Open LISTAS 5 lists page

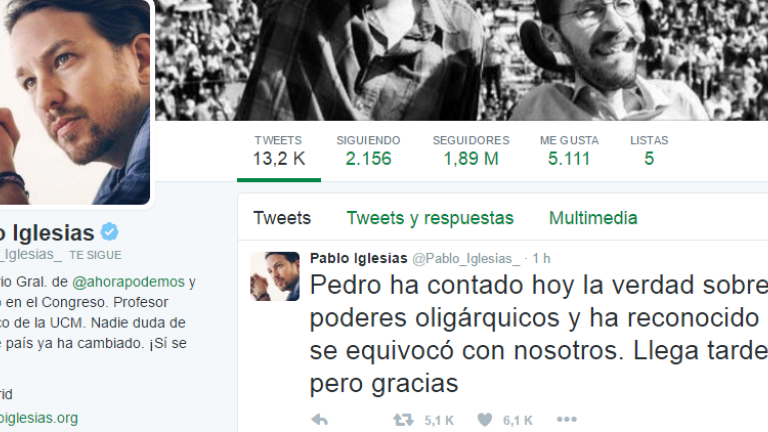tap(649, 151)
